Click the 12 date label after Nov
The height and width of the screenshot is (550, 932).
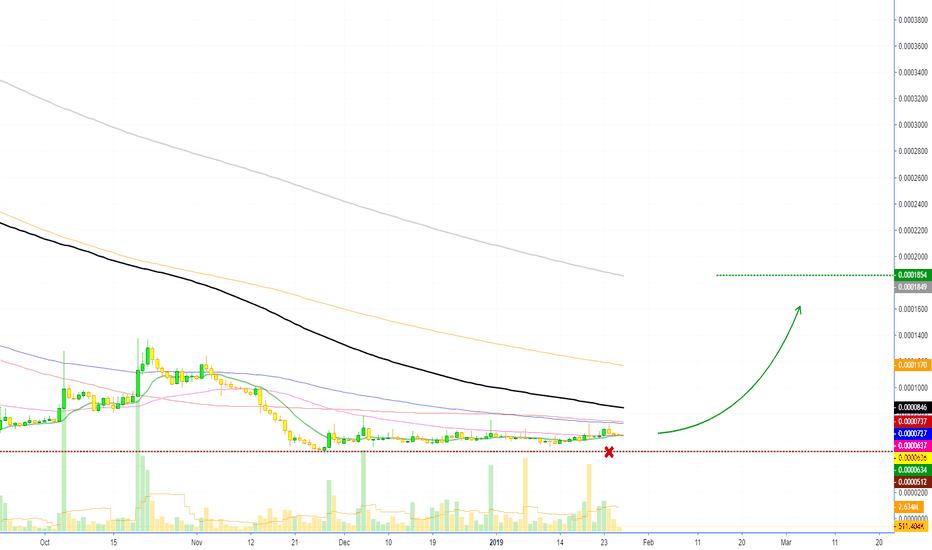point(251,542)
